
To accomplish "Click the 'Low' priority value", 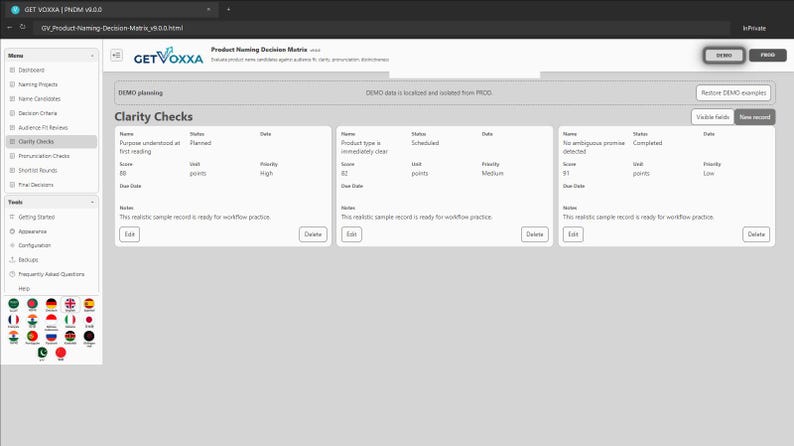I will pyautogui.click(x=708, y=173).
